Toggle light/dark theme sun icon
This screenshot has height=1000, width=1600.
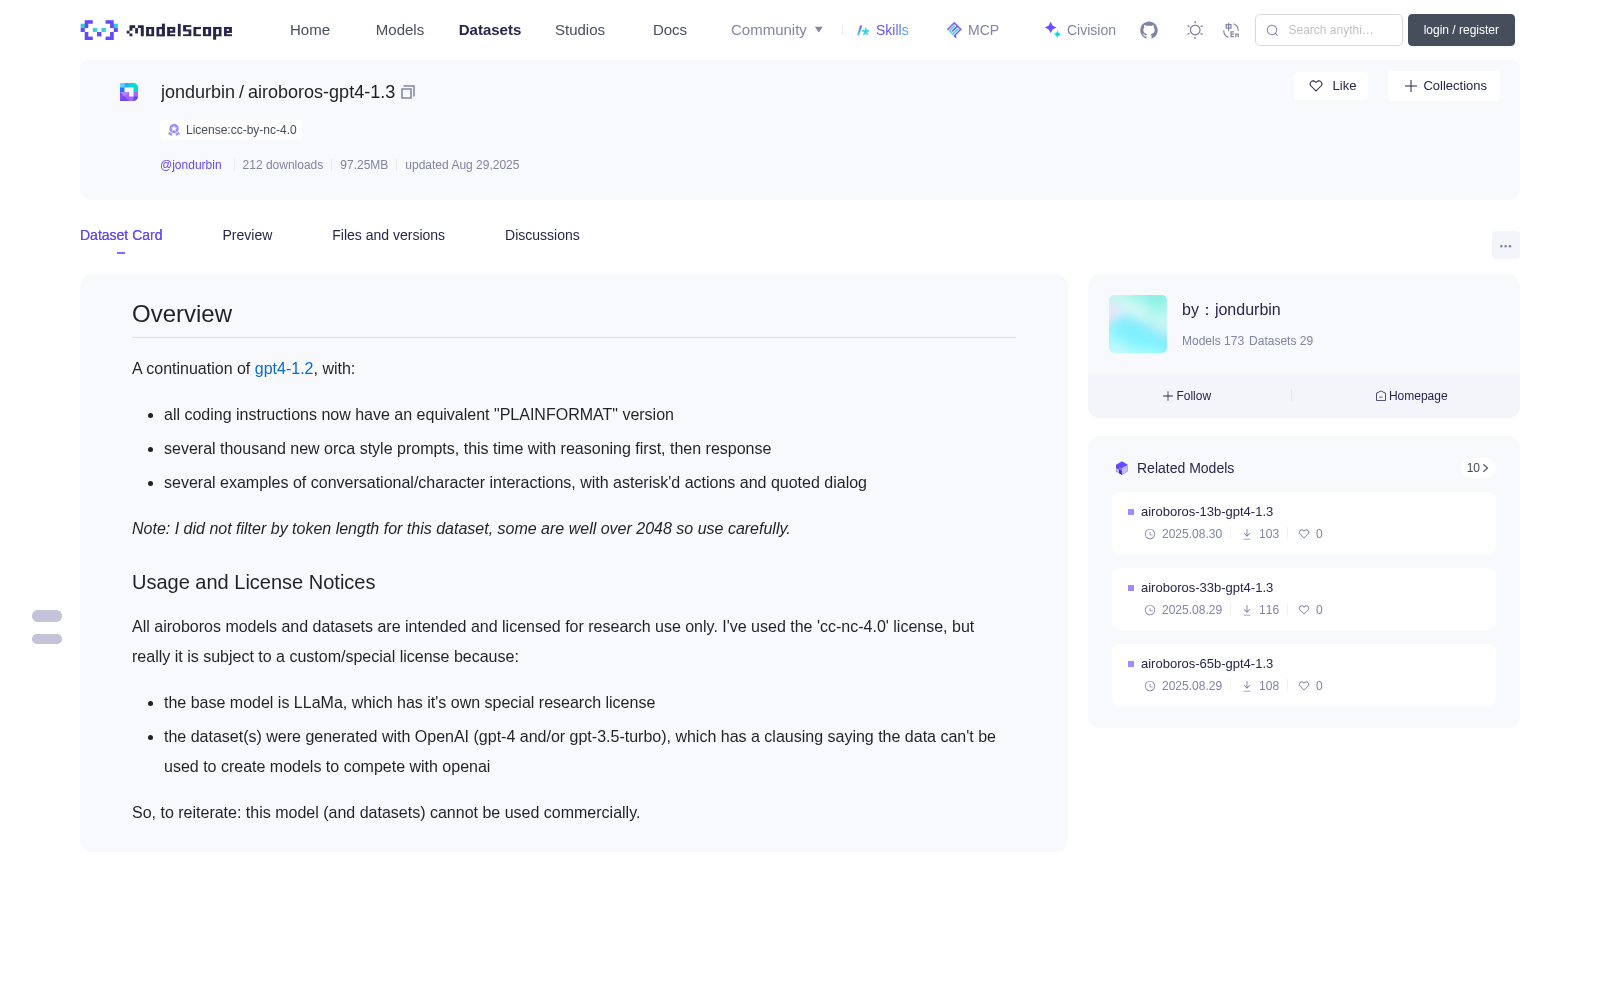1195,30
